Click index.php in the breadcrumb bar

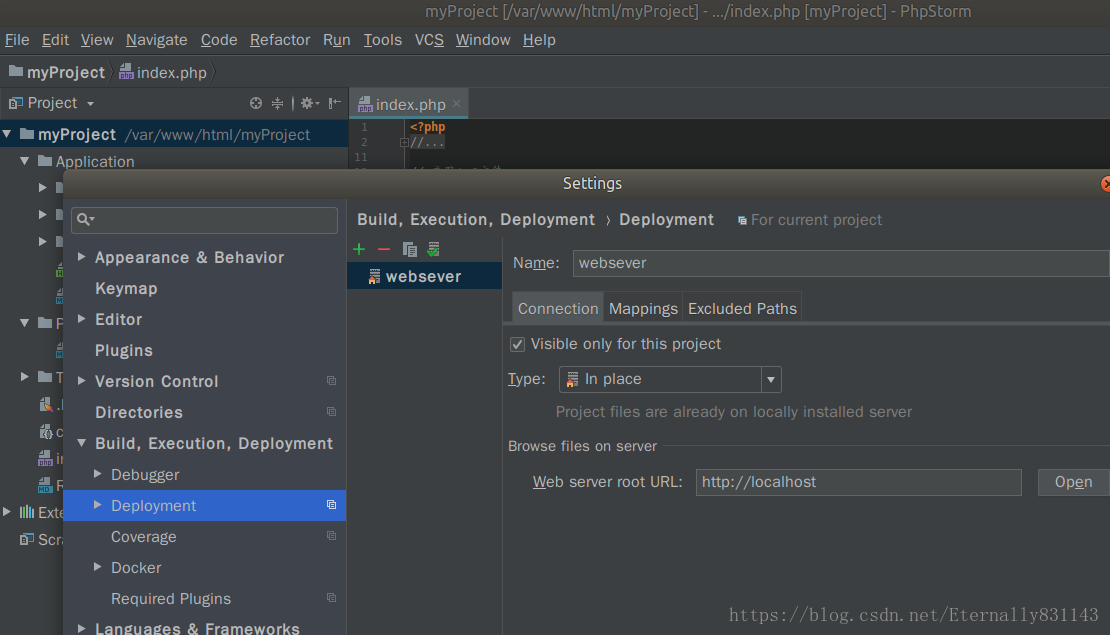coord(164,72)
